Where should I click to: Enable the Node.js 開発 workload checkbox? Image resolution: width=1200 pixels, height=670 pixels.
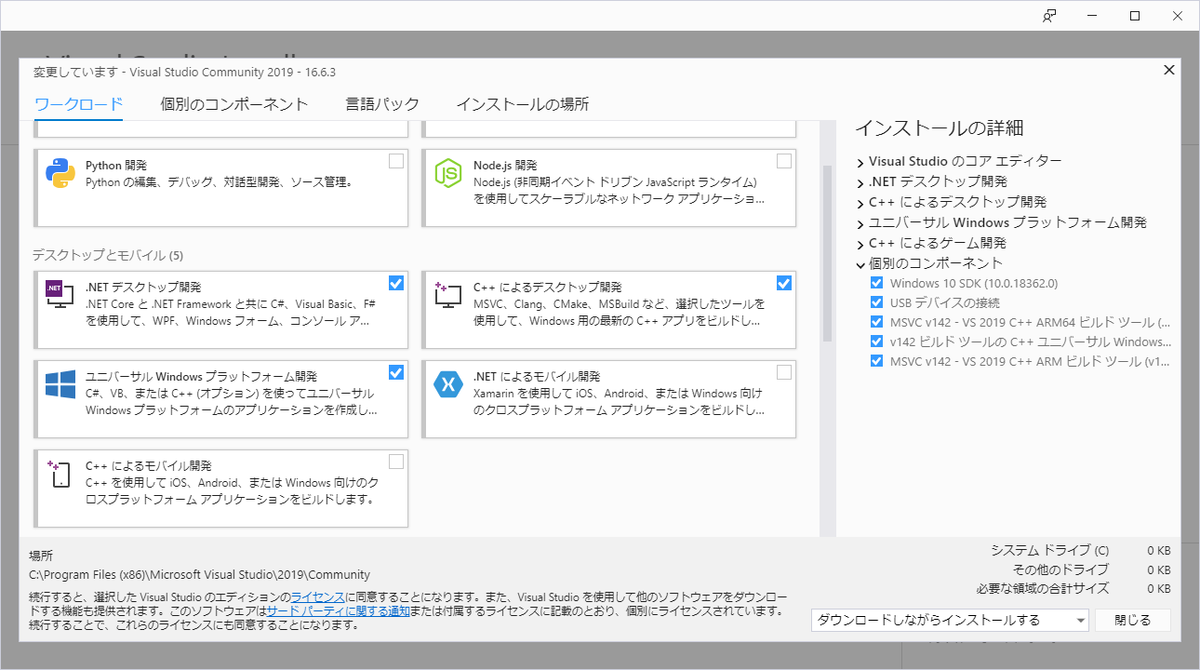pyautogui.click(x=785, y=160)
